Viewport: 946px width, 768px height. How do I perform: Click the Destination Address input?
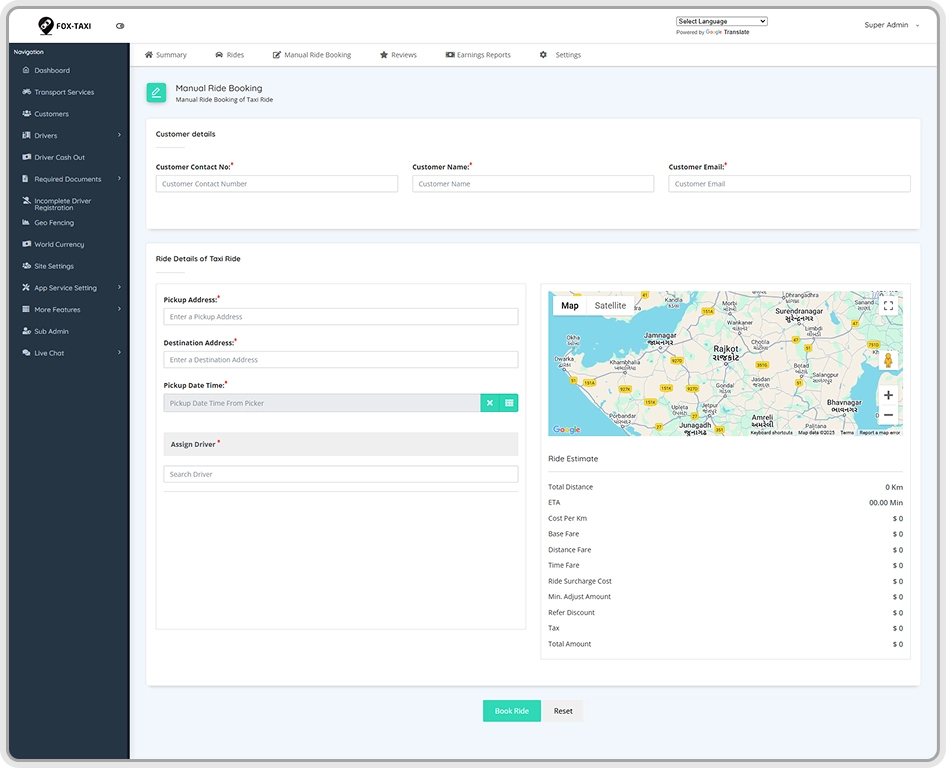click(x=341, y=360)
